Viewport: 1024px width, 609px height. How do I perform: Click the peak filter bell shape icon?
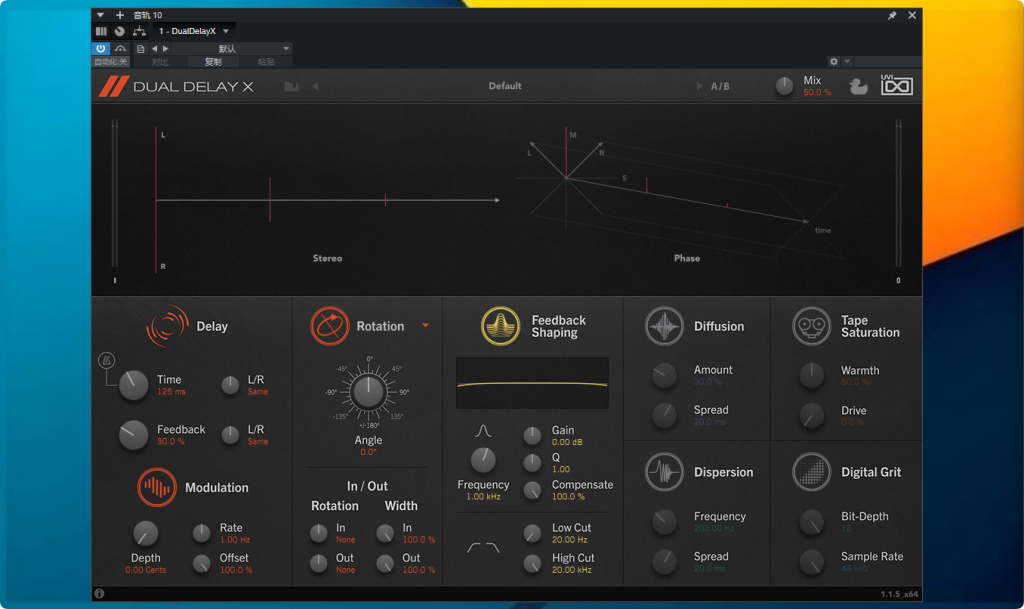click(483, 431)
